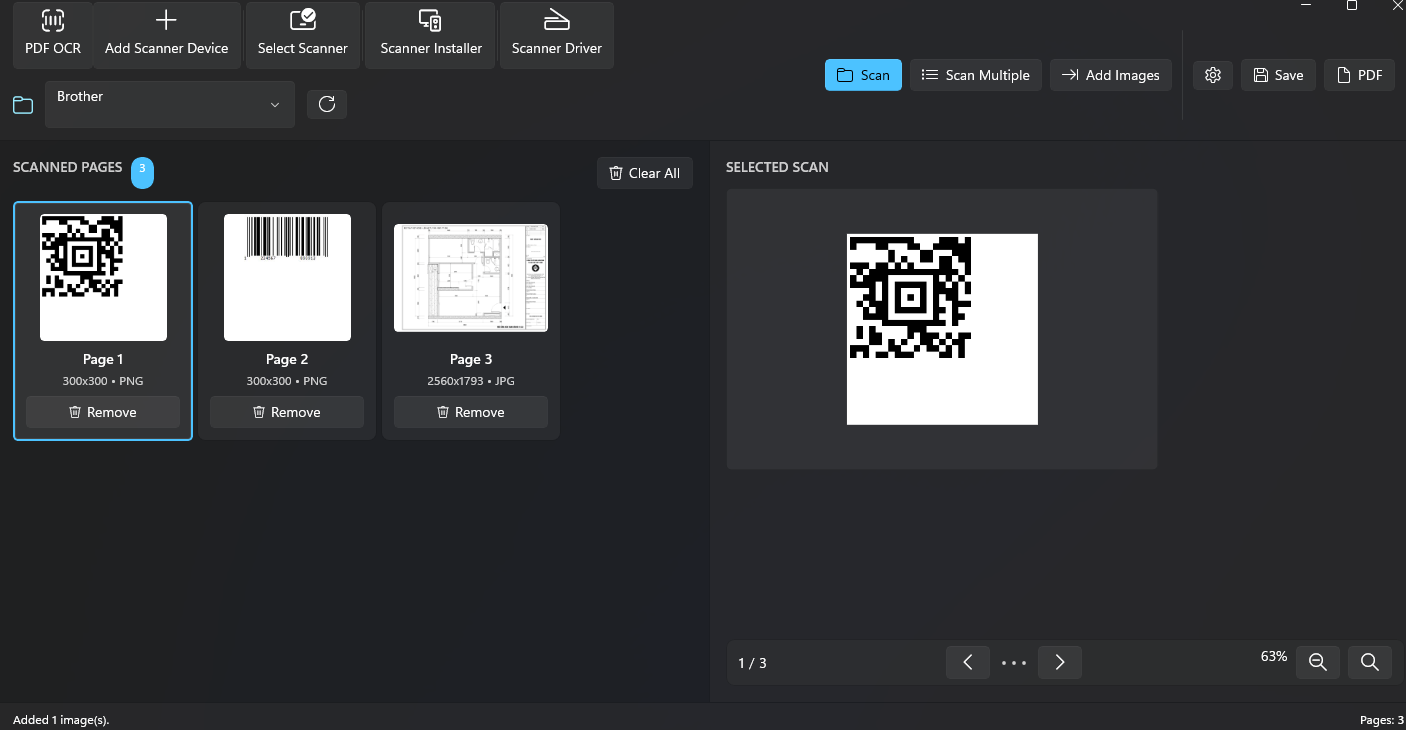The height and width of the screenshot is (730, 1406).
Task: Open application settings via gear icon
Action: click(1212, 74)
